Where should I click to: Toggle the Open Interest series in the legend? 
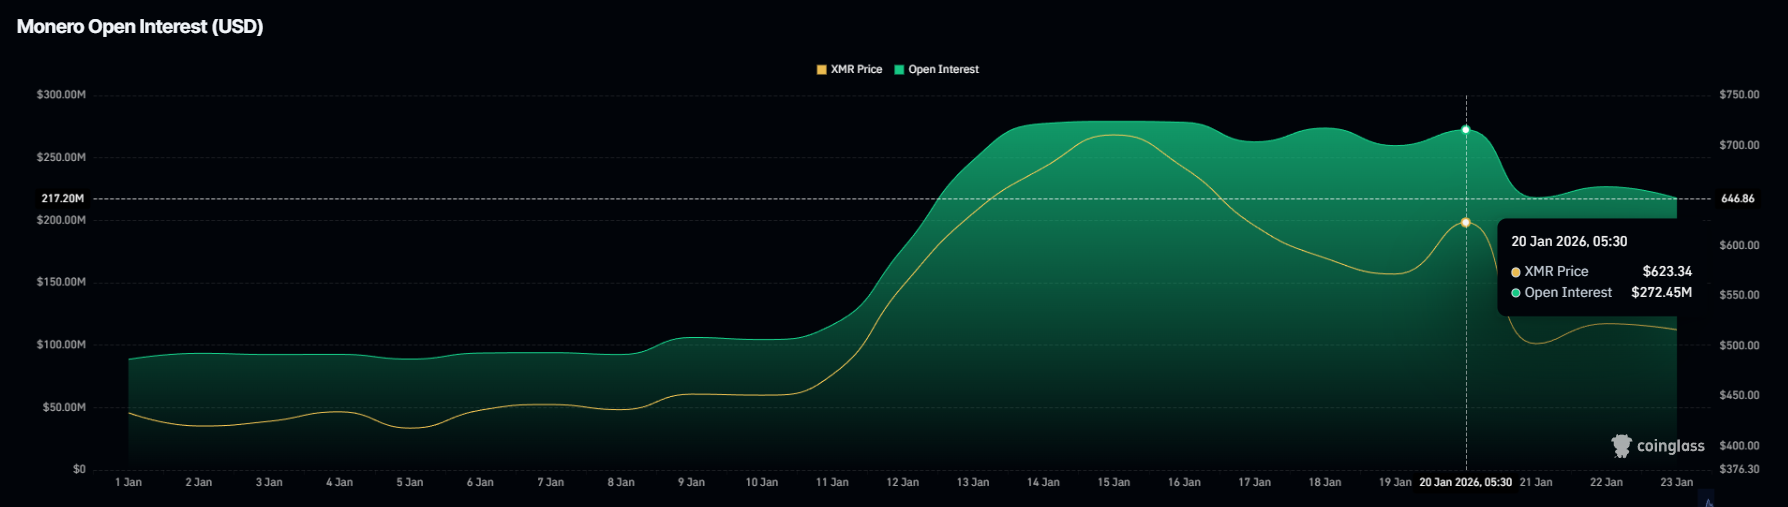tap(943, 70)
